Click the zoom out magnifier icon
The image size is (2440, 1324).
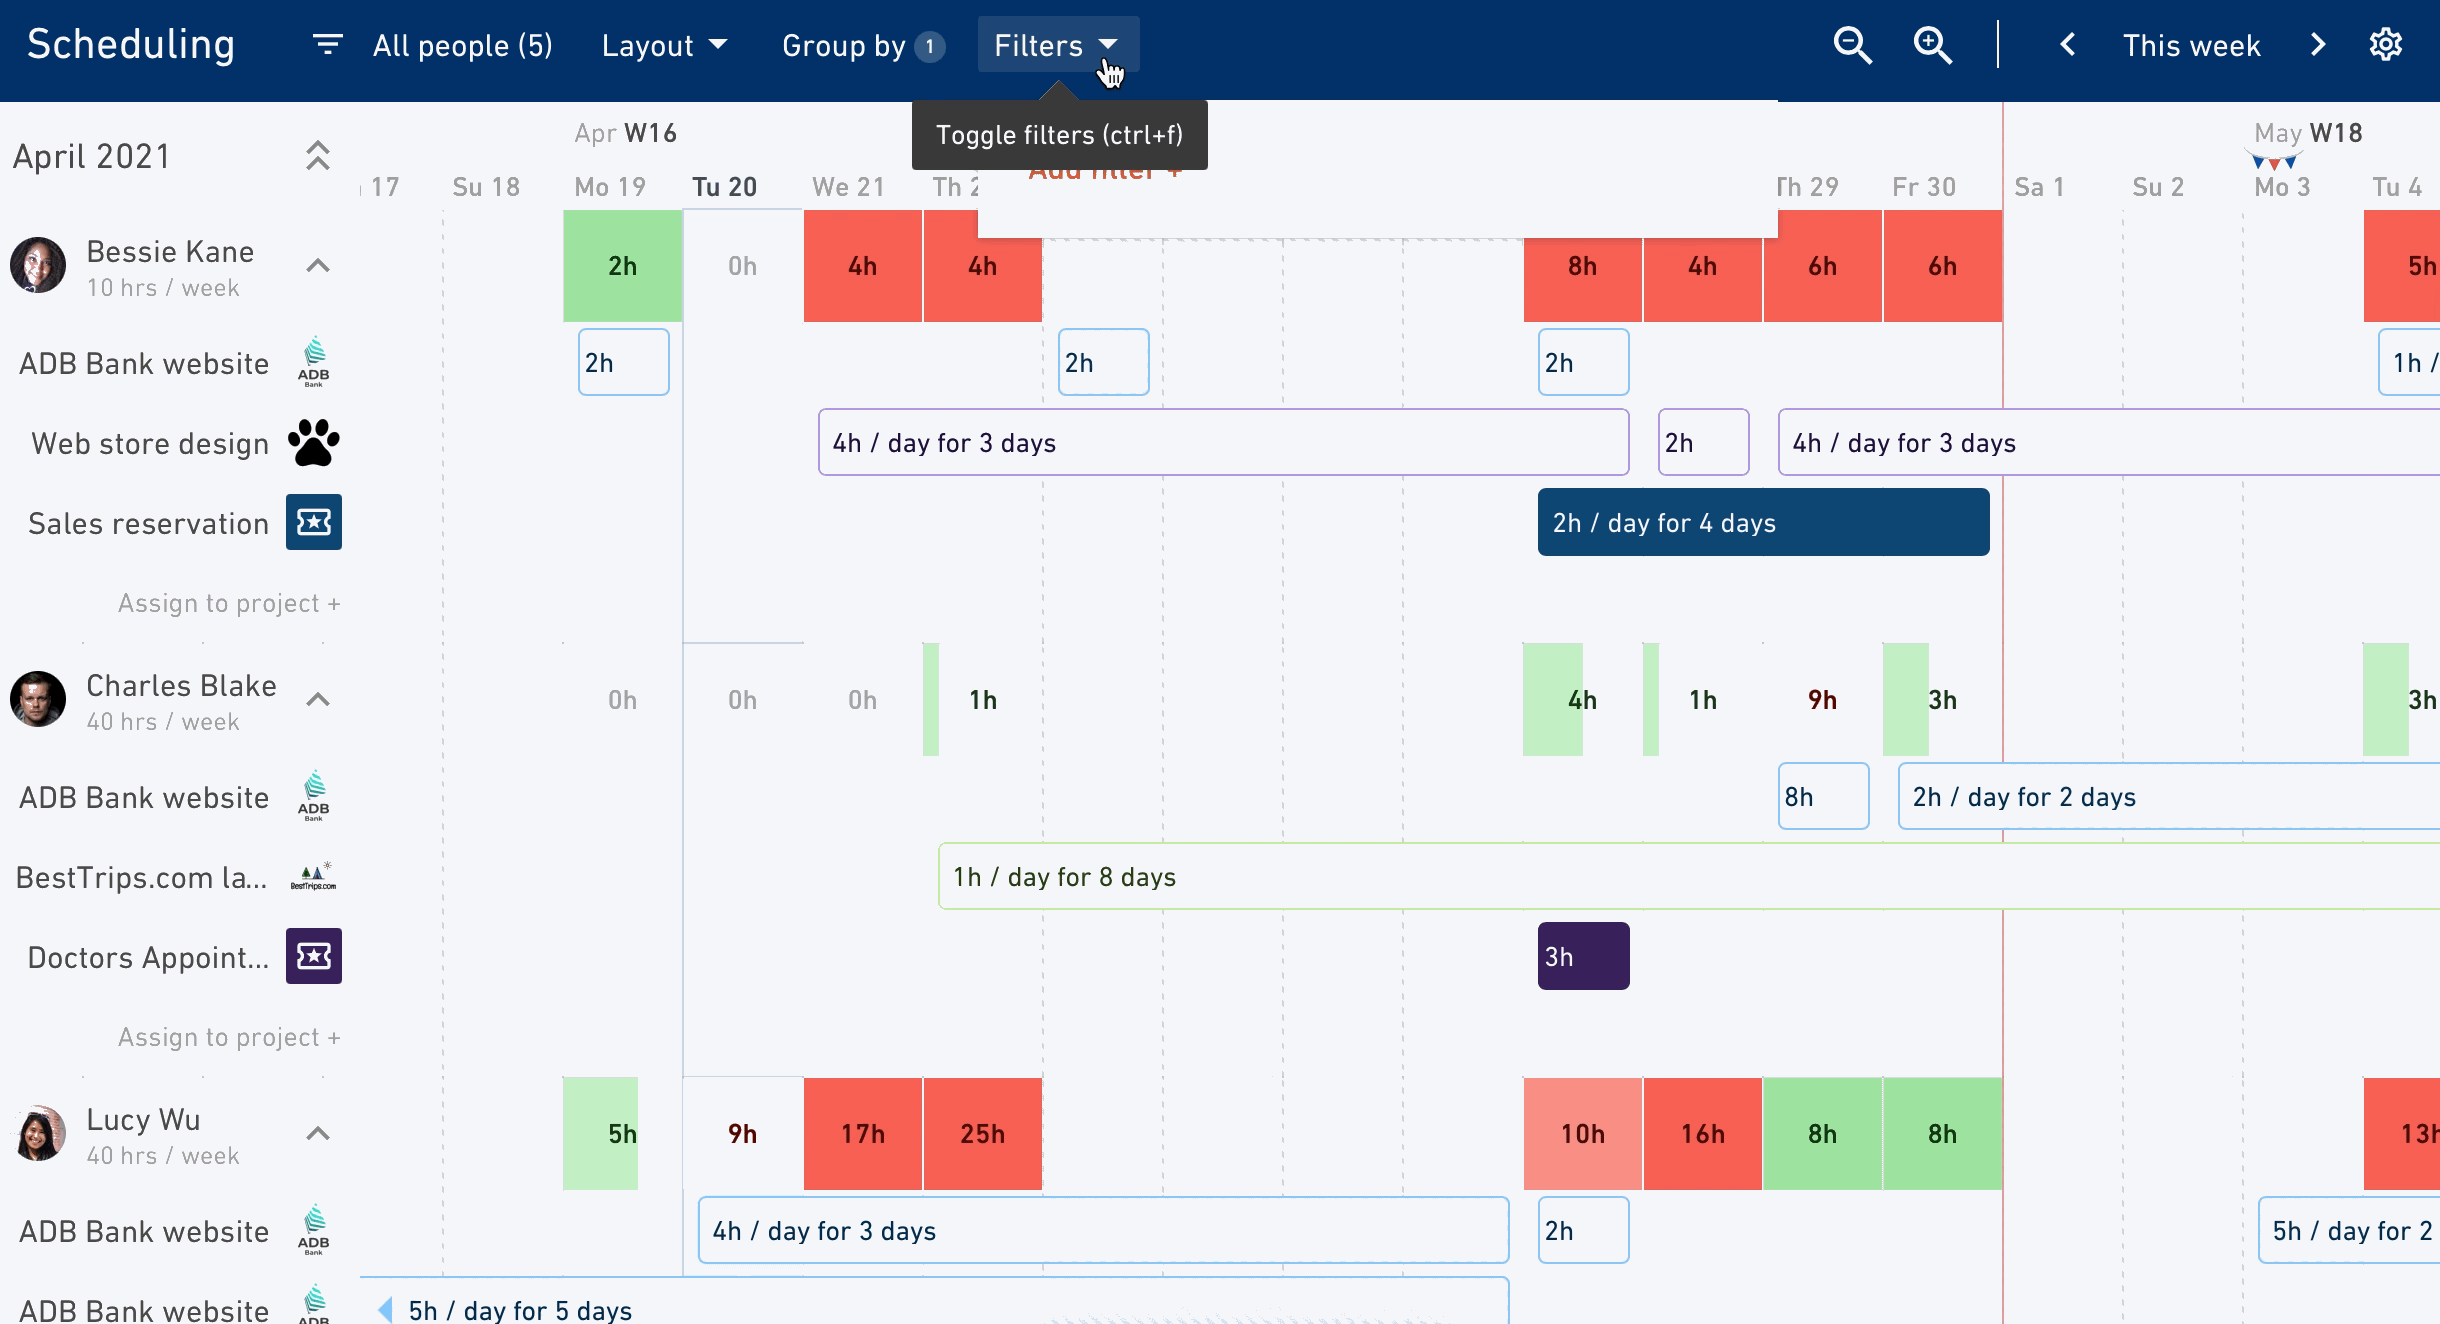[1852, 45]
